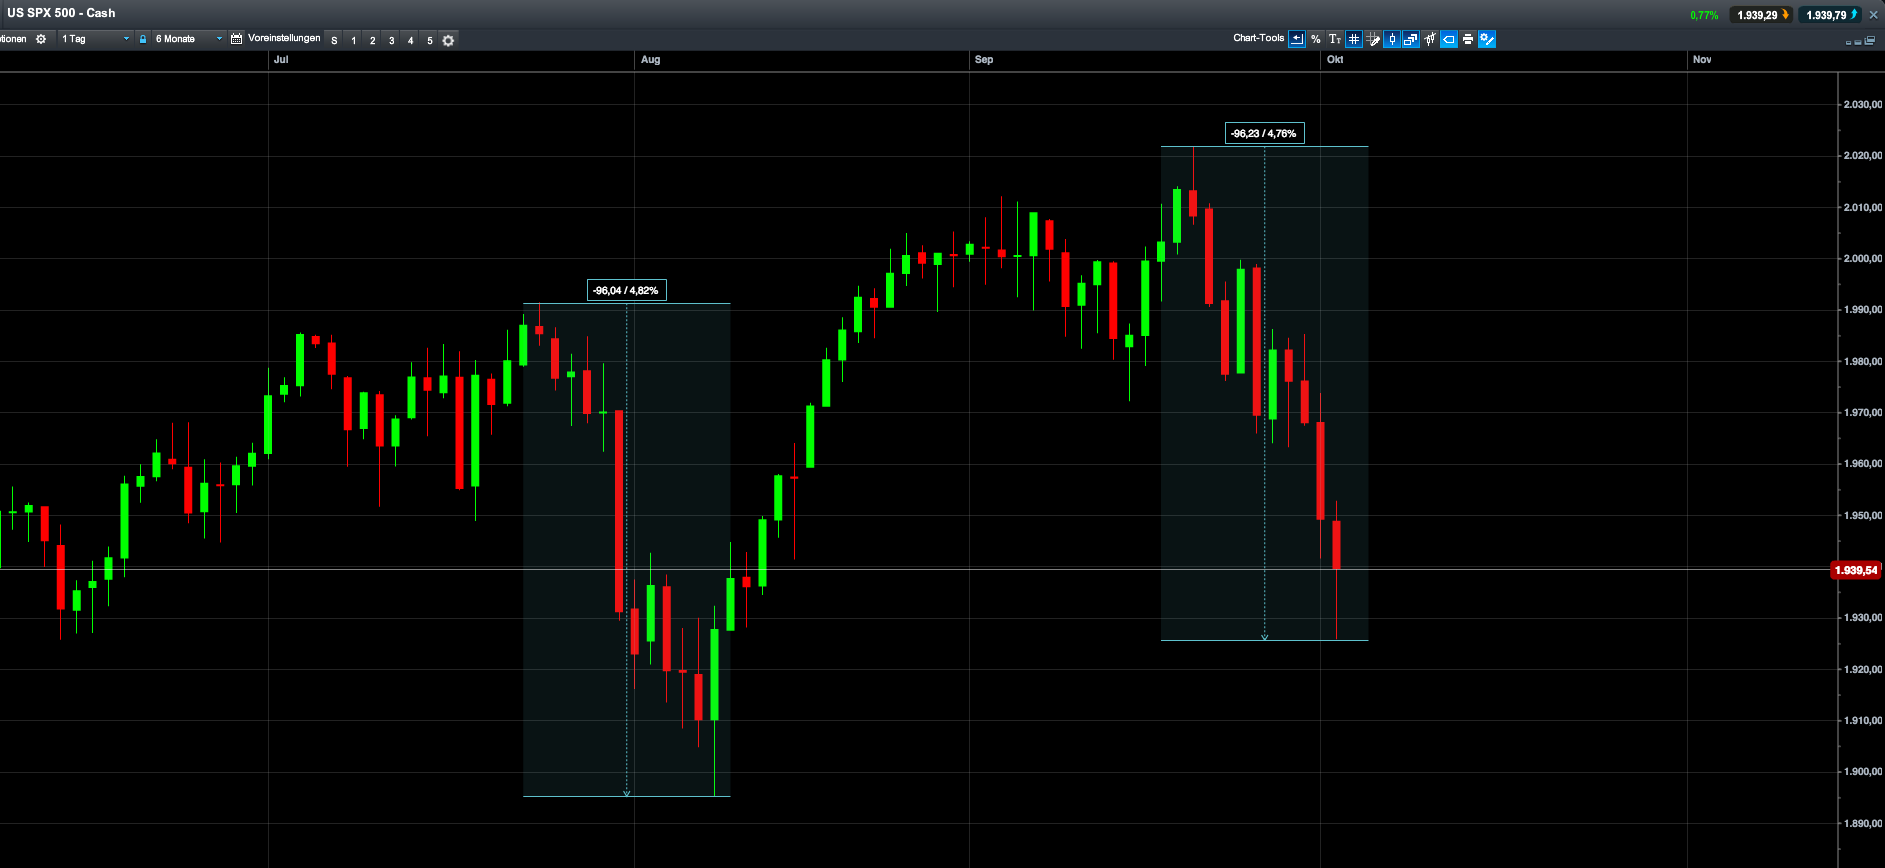Select chart preset 3
Image resolution: width=1885 pixels, height=868 pixels.
point(391,41)
